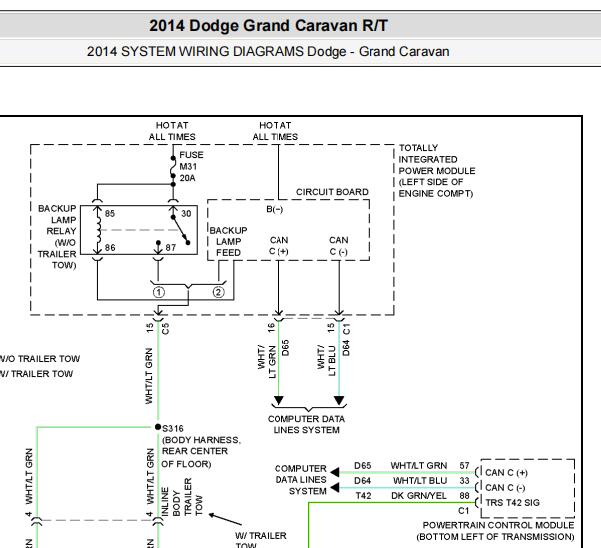Click 'WHT/LT BLU' on the pin 33 row

click(x=420, y=480)
